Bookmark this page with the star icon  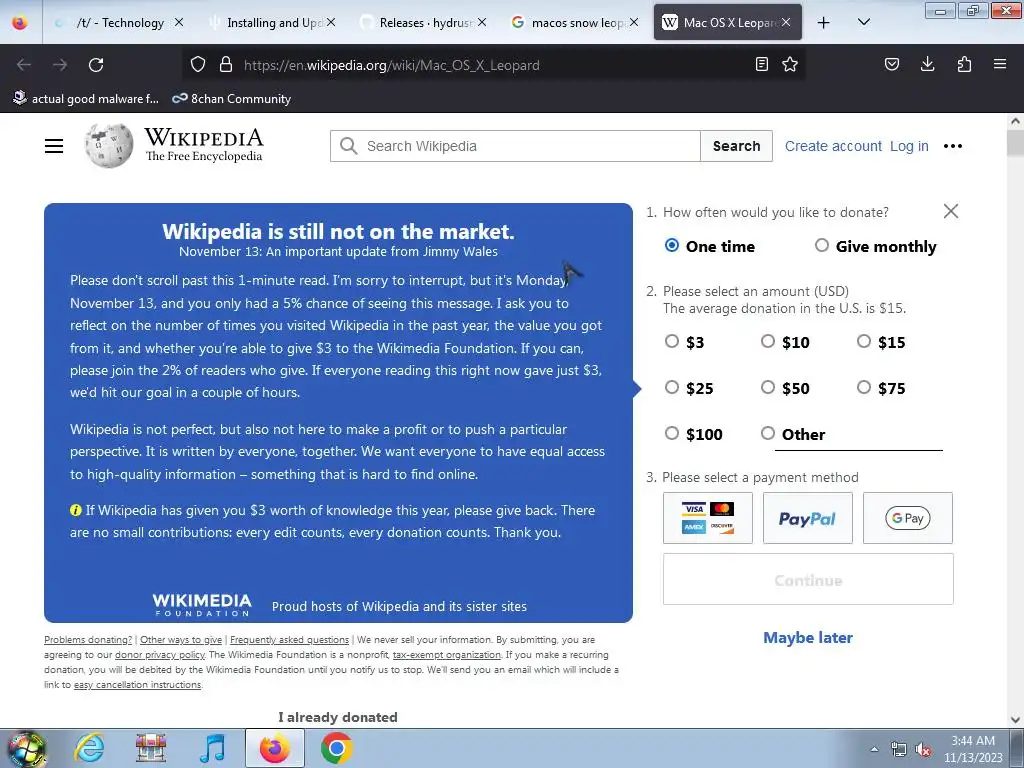click(x=790, y=64)
